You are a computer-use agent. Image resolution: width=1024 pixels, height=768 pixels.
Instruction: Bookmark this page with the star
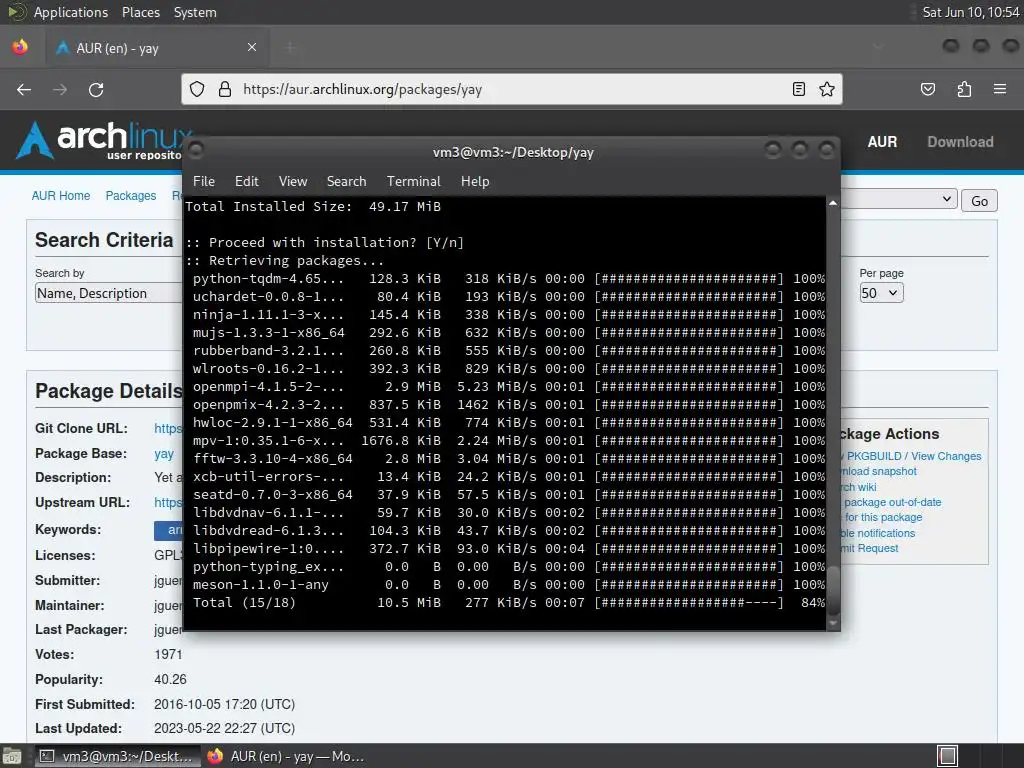(x=827, y=89)
